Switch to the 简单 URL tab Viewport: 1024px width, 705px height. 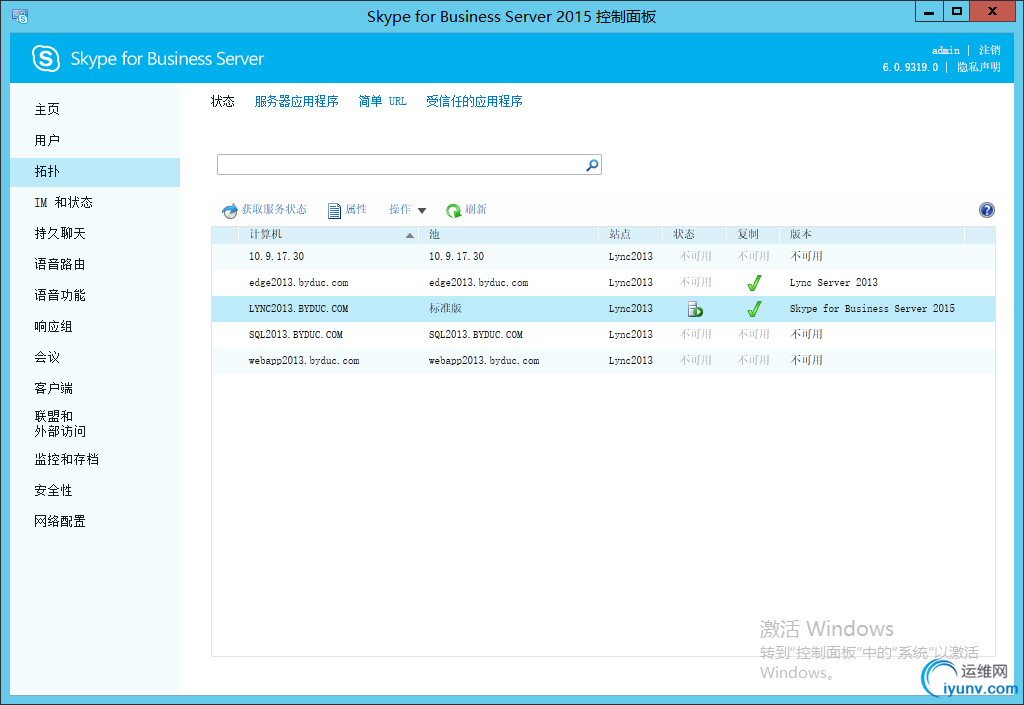point(382,101)
